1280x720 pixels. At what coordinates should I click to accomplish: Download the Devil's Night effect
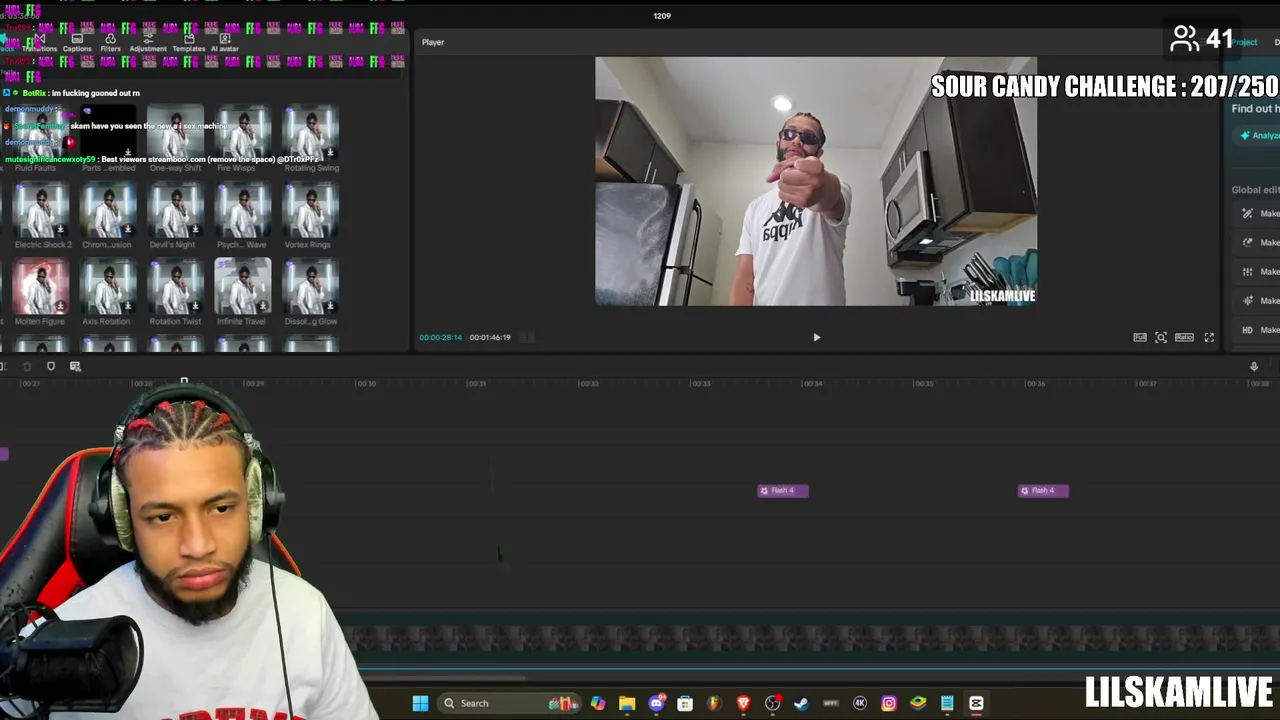pyautogui.click(x=195, y=230)
